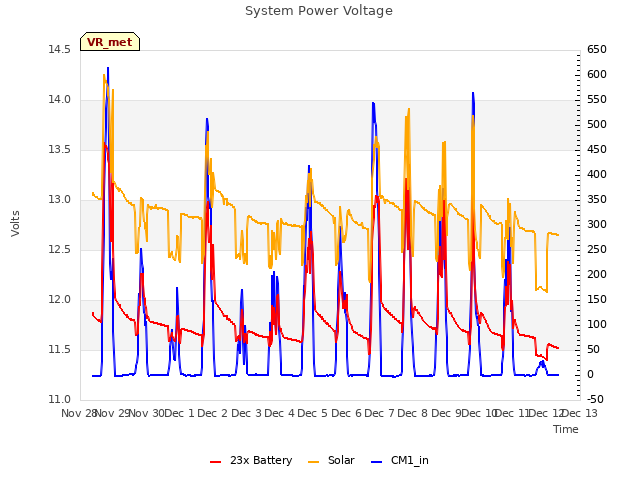Click the 200 right axis value
This screenshot has height=480, width=640.
(597, 274)
